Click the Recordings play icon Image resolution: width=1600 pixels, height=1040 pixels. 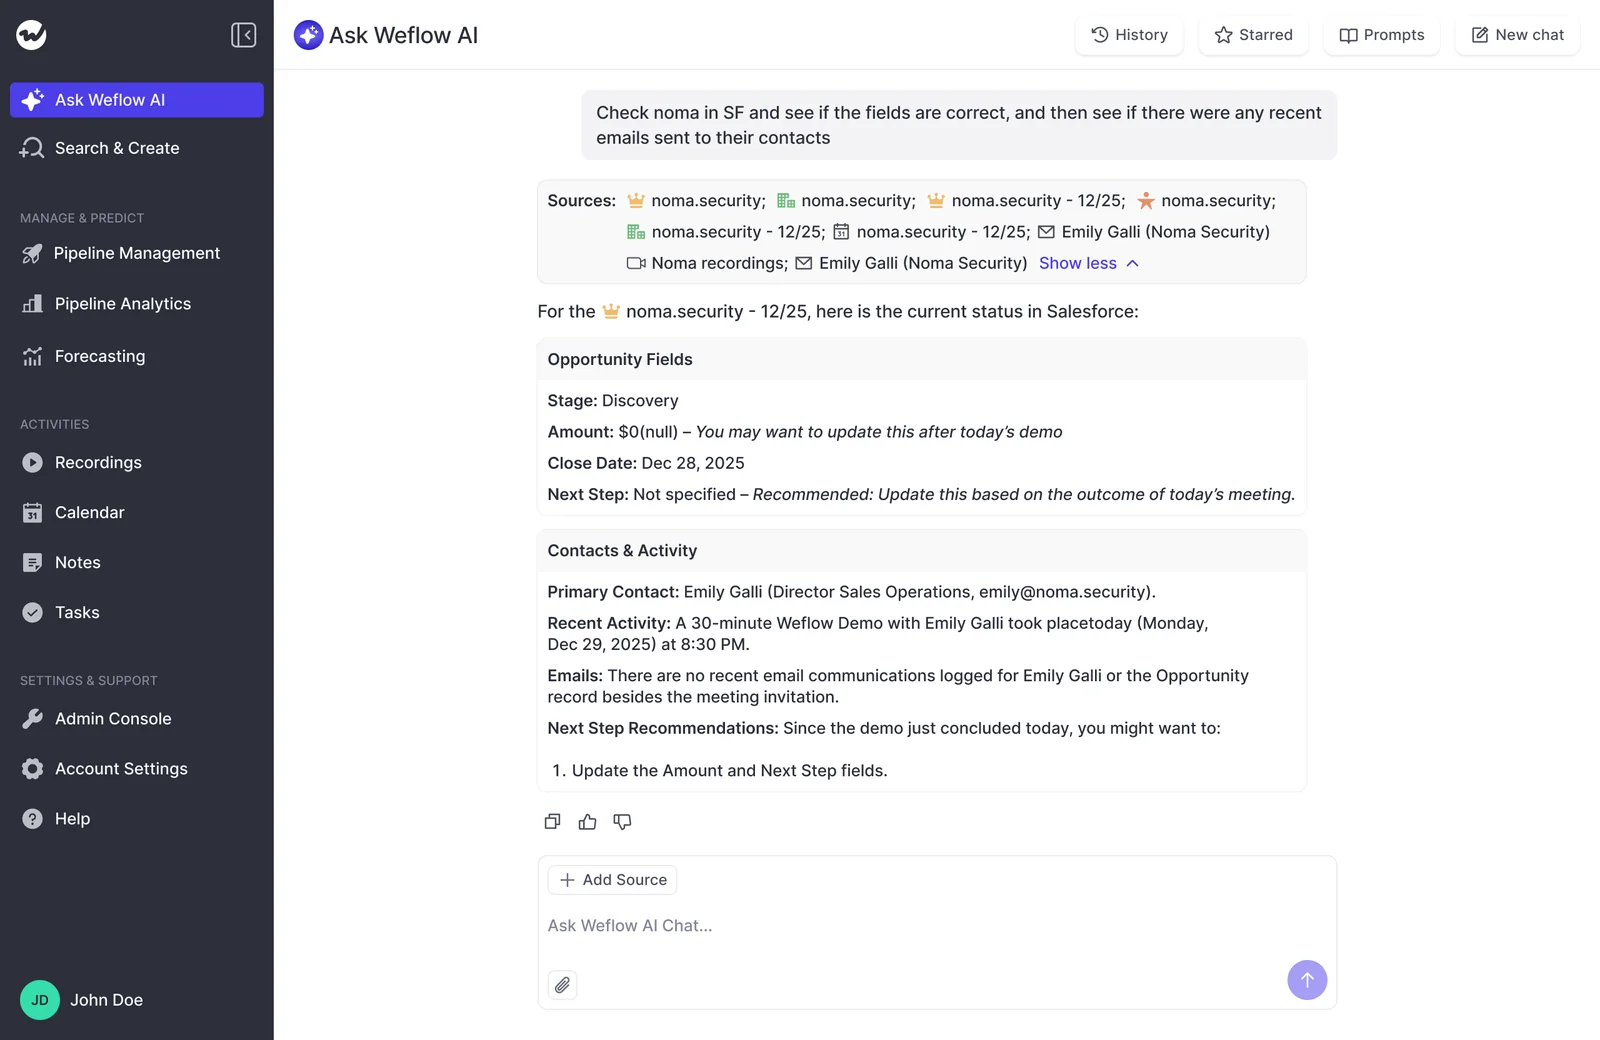point(33,463)
